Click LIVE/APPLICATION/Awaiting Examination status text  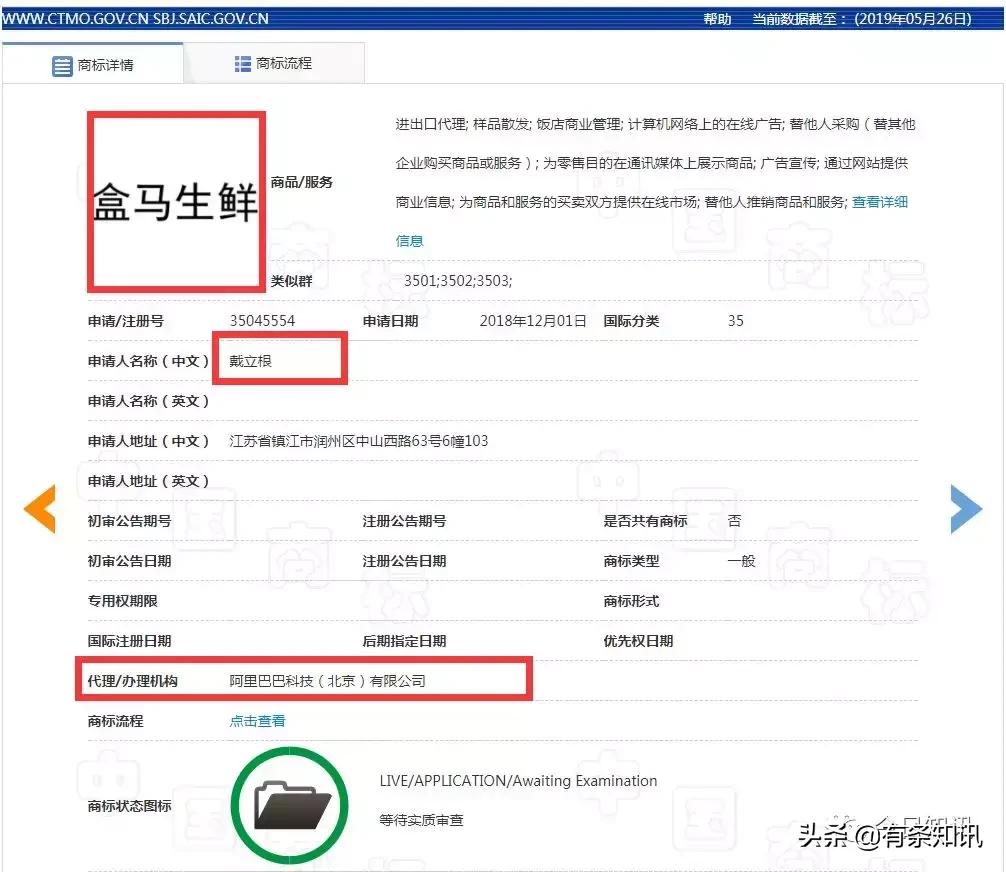pyautogui.click(x=517, y=781)
